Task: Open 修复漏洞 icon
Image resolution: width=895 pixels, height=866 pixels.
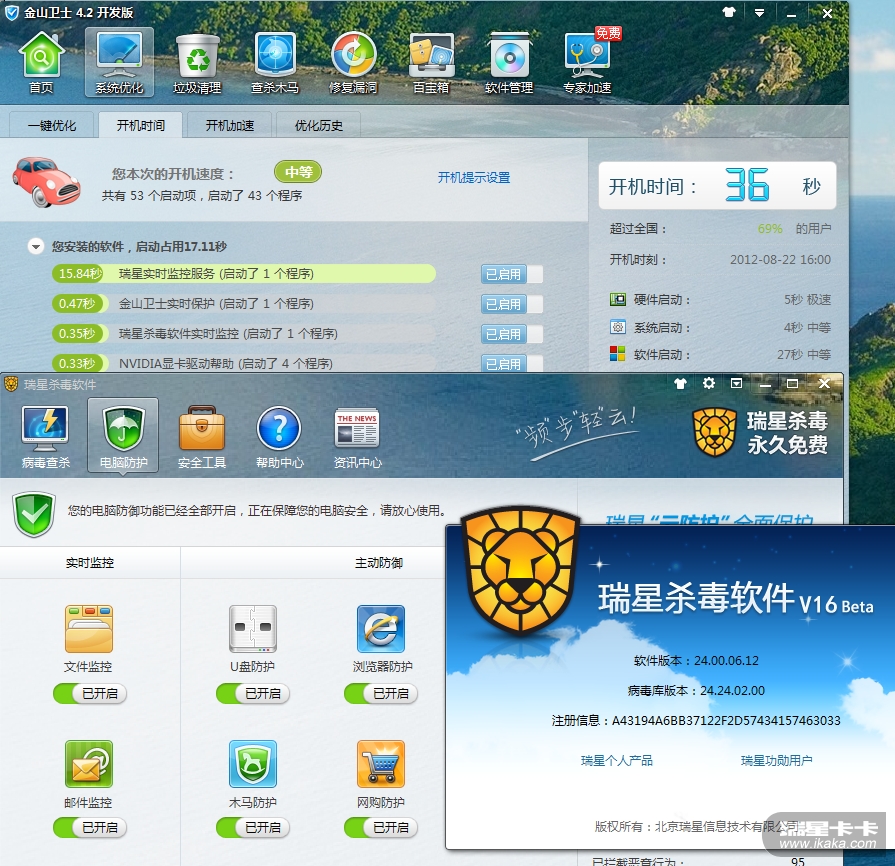Action: (353, 62)
